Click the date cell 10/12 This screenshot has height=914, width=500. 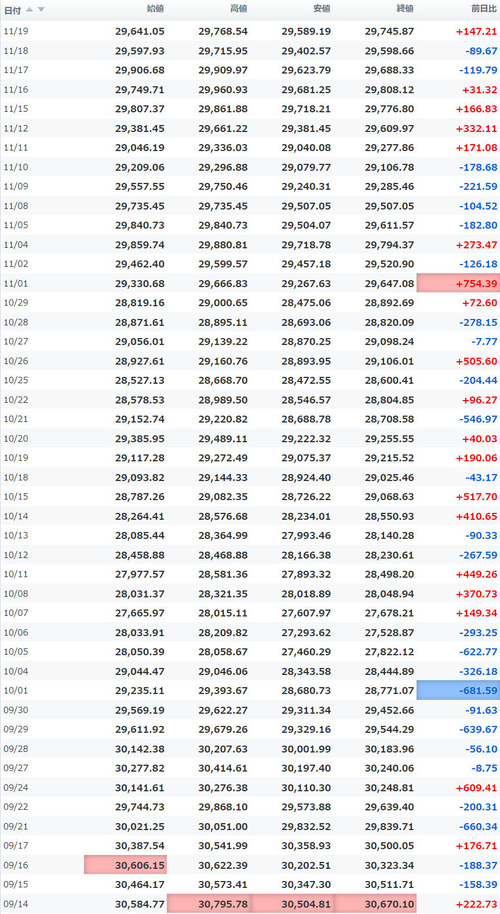pyautogui.click(x=16, y=555)
